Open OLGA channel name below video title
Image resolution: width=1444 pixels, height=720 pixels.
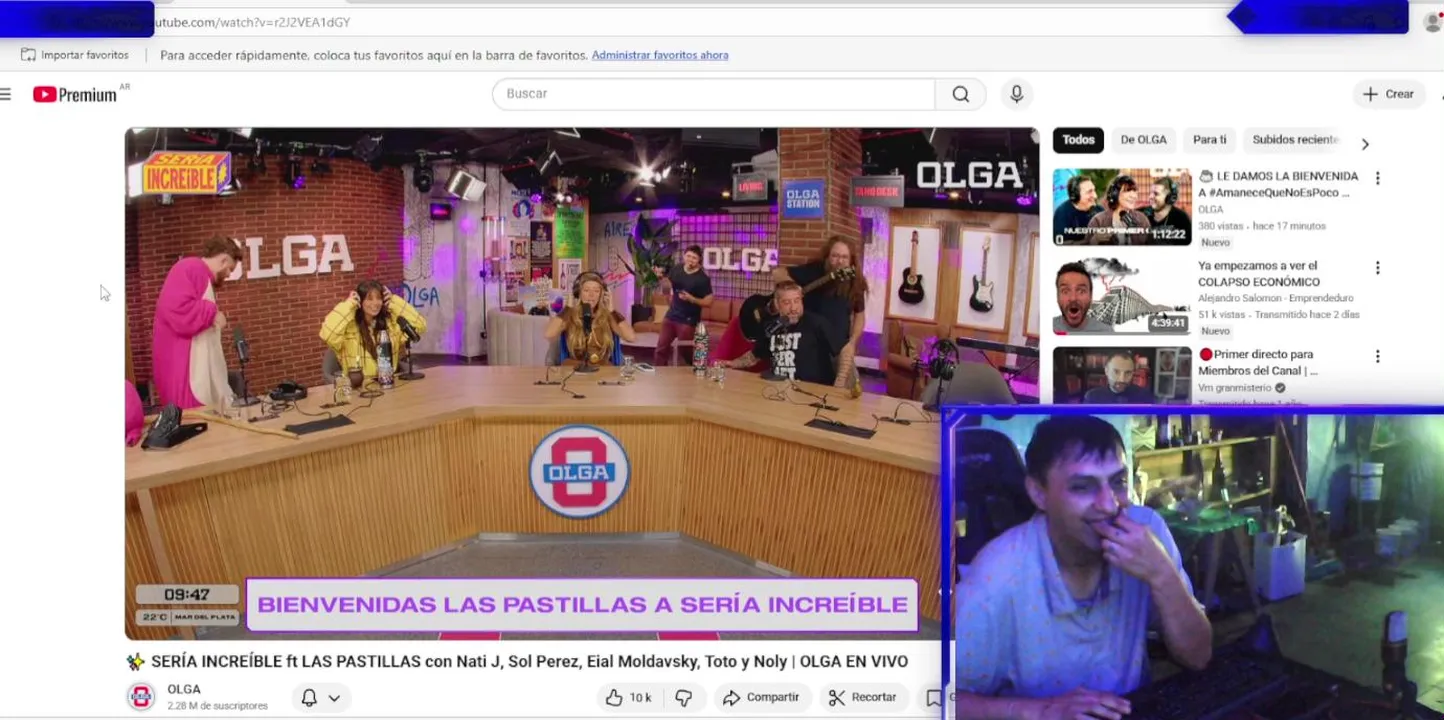tap(184, 689)
